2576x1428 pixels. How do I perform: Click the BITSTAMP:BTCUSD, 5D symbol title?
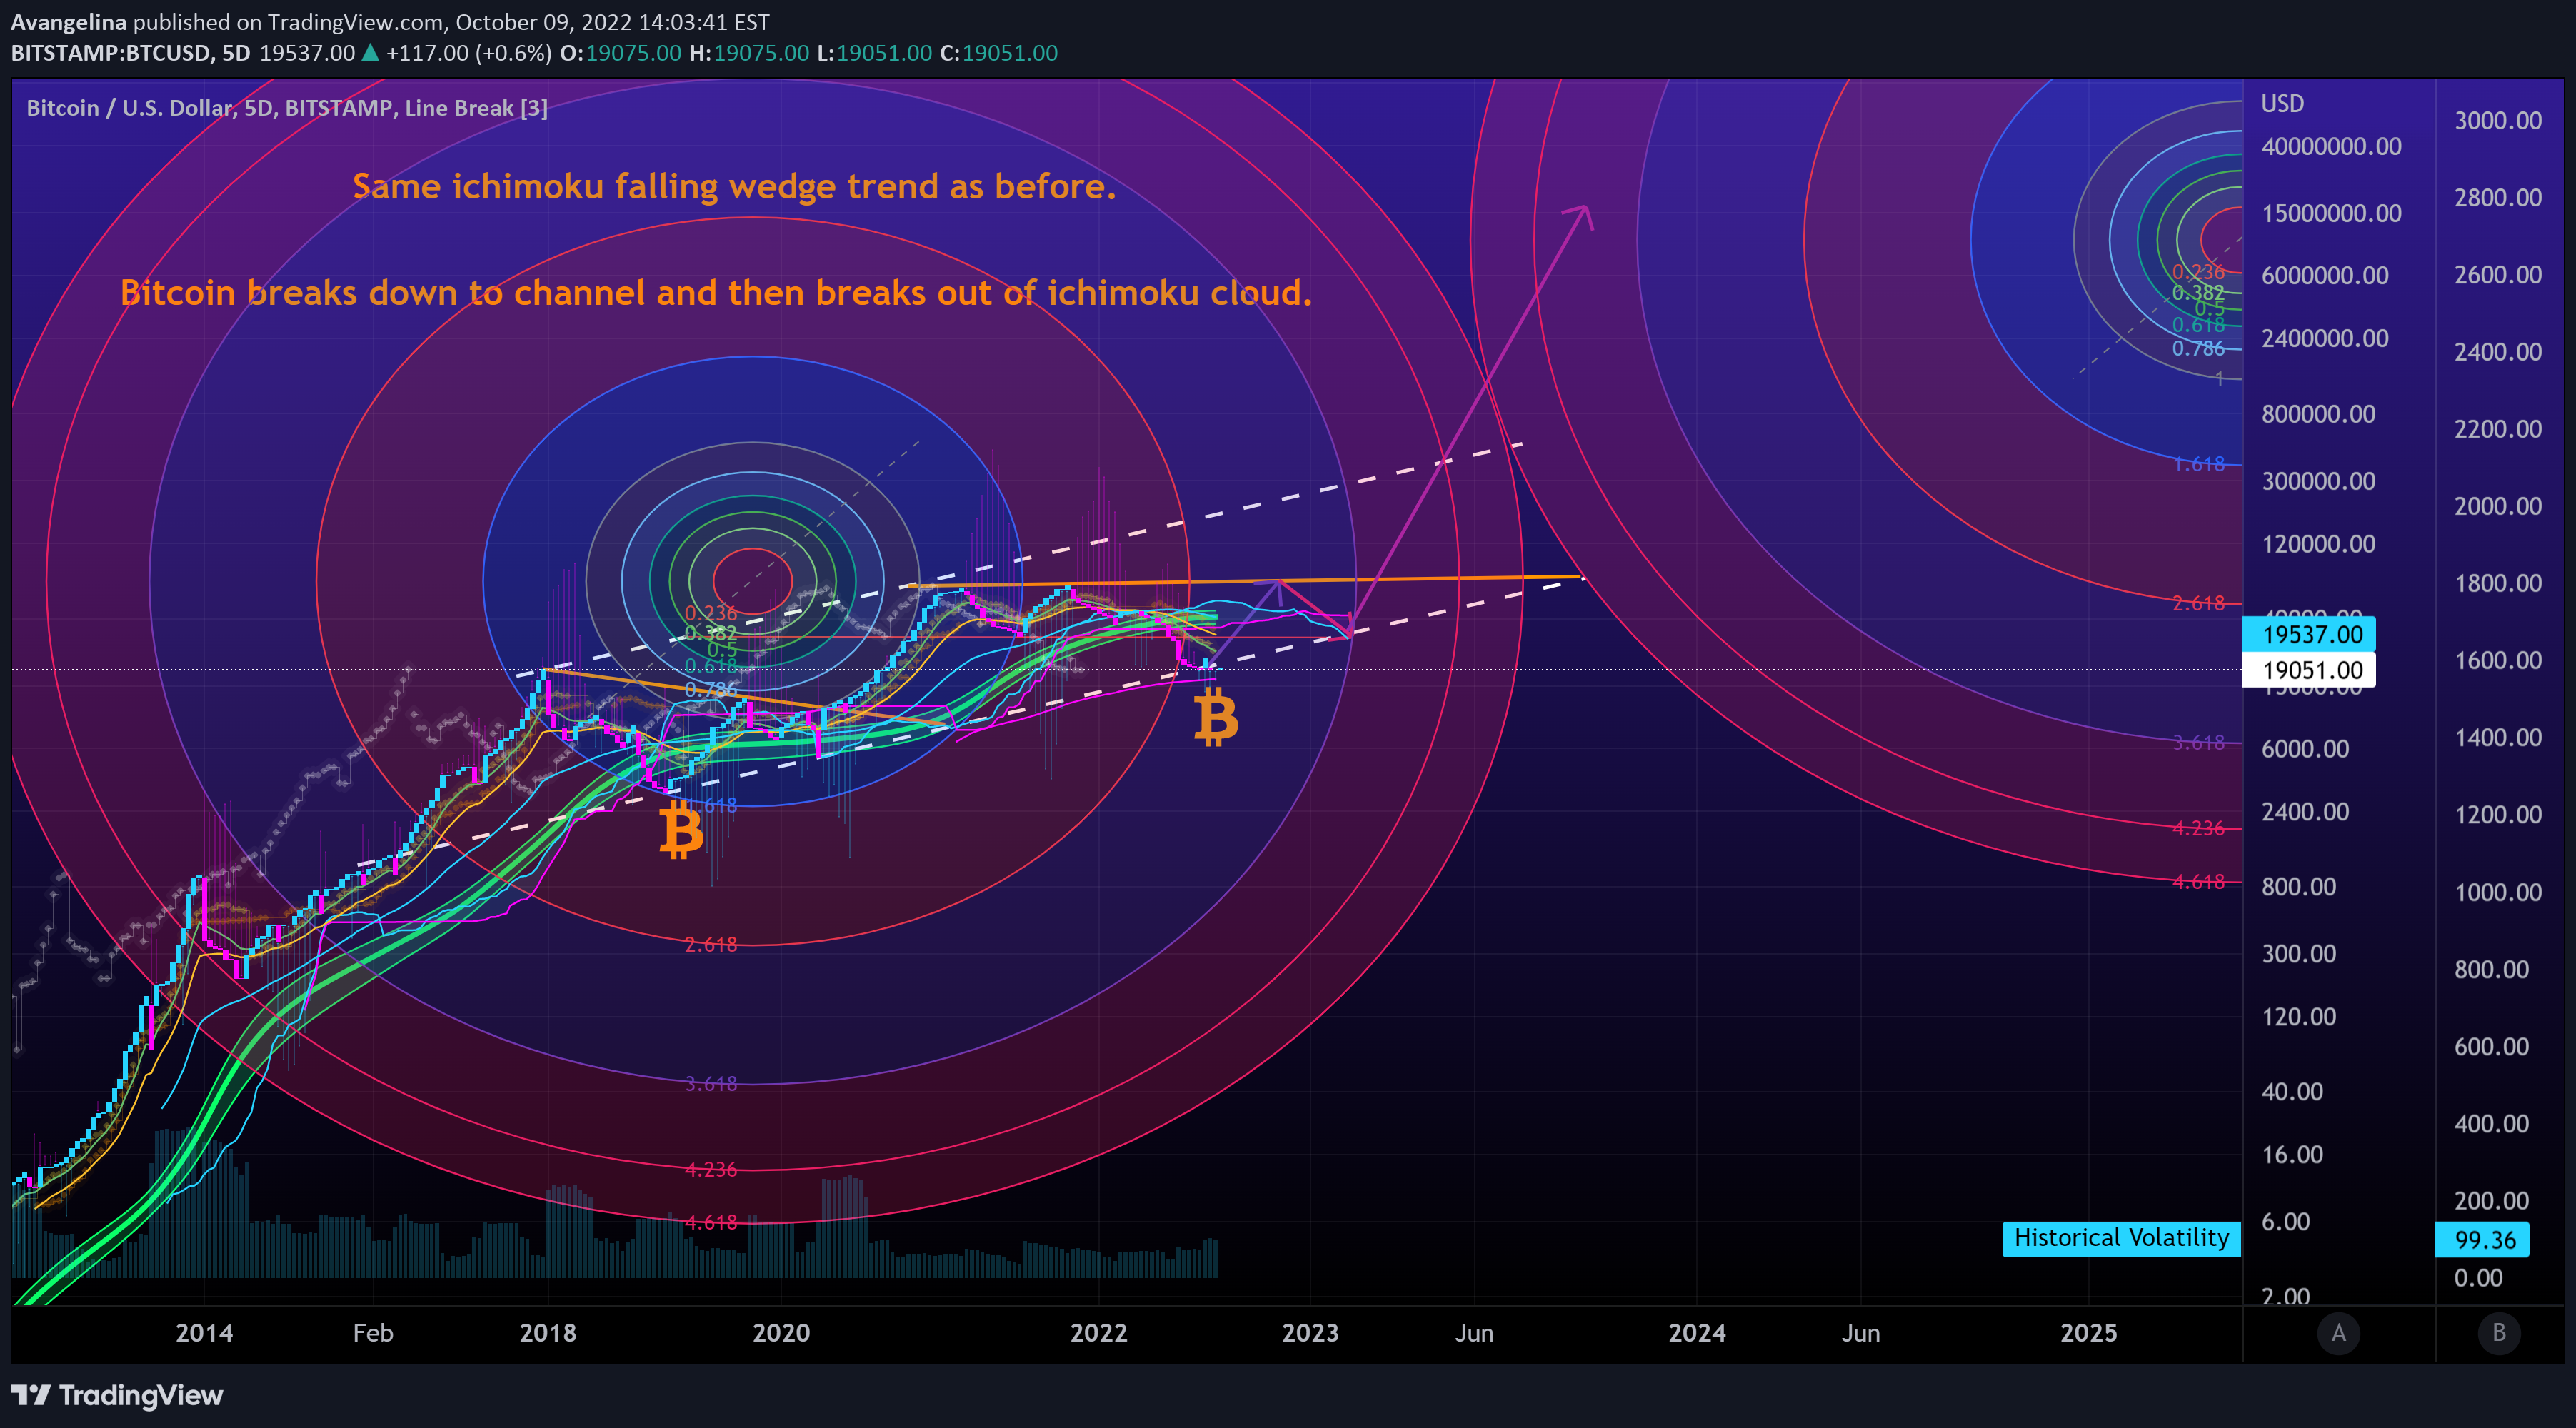click(x=130, y=52)
